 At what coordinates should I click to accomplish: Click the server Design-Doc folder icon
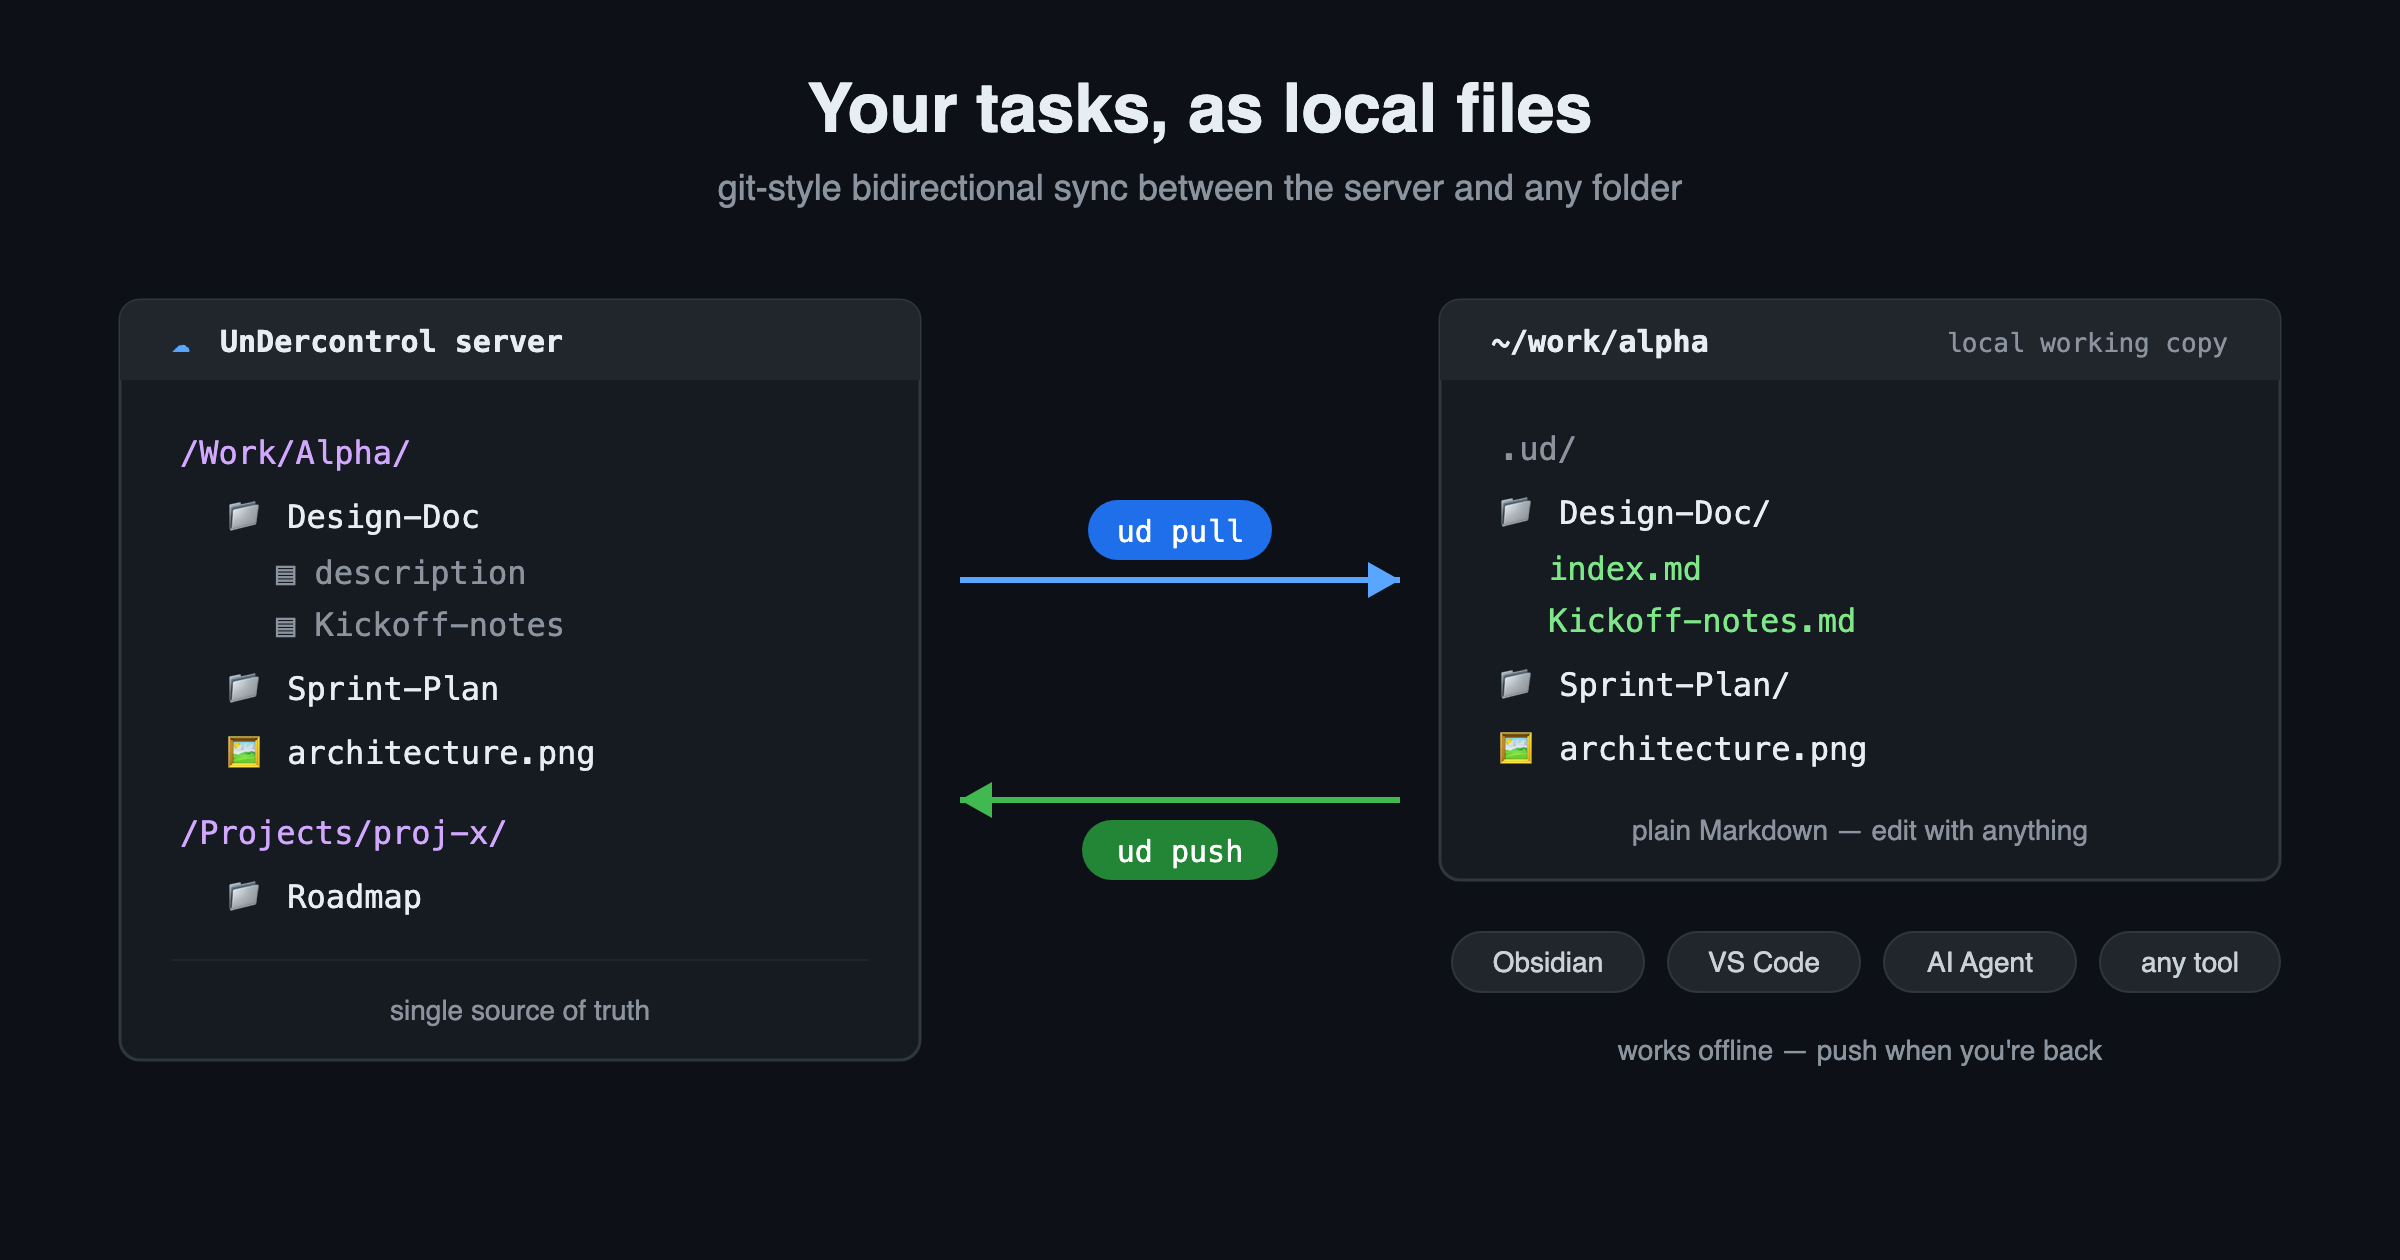pos(244,516)
